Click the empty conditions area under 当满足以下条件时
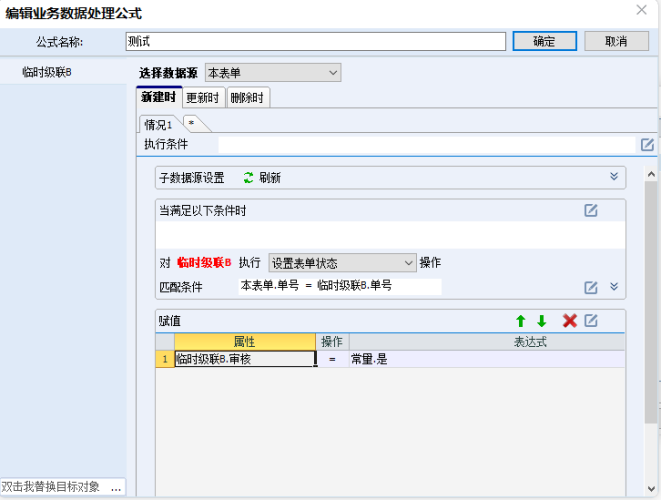662x501 pixels. pyautogui.click(x=390, y=235)
